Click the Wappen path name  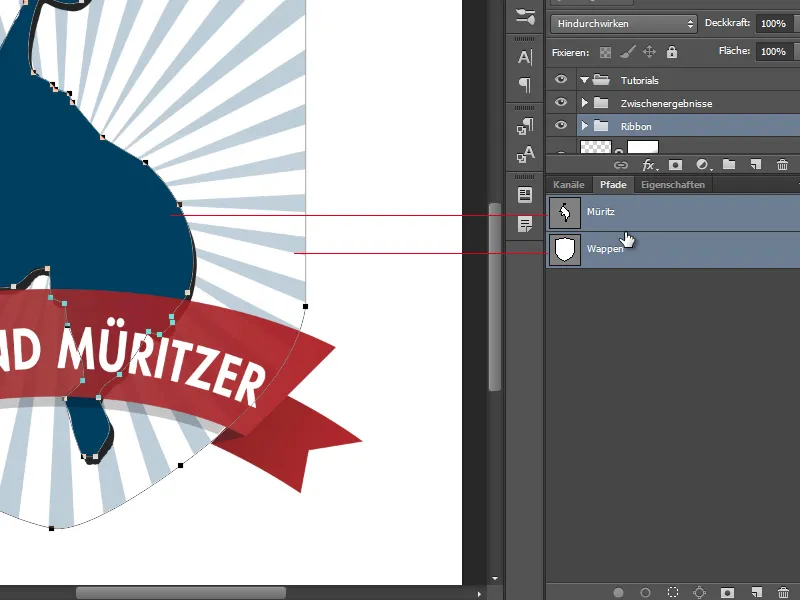click(605, 249)
